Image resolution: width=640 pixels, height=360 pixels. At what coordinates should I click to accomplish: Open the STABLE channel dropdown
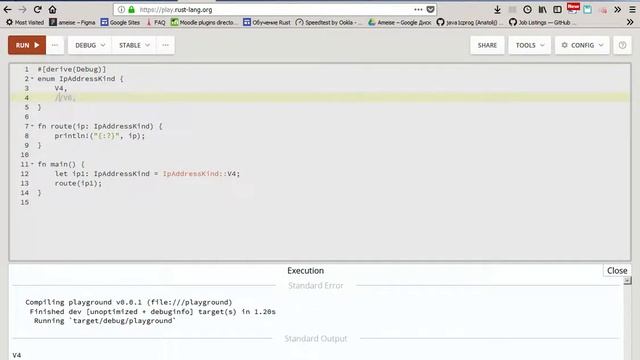coord(134,45)
